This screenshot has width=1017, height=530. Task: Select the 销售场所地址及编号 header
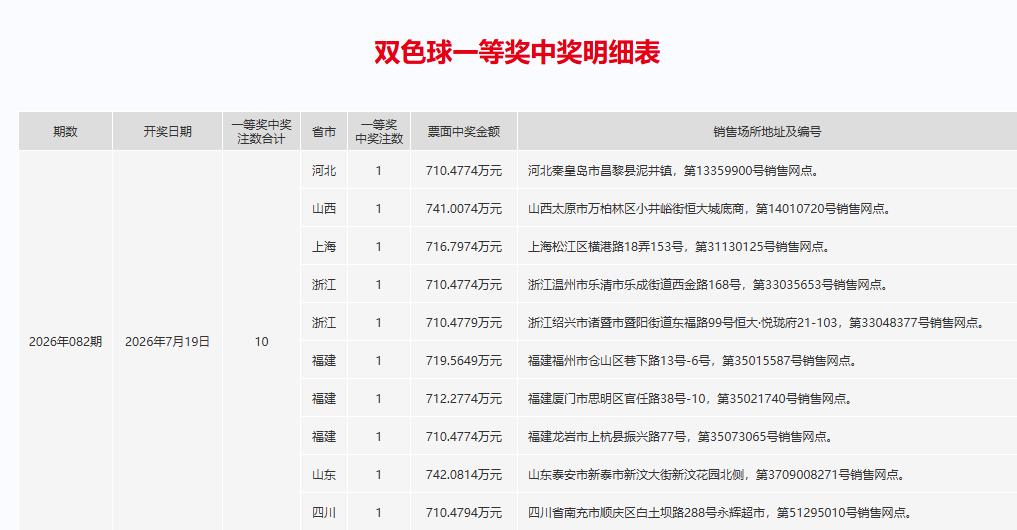point(767,132)
